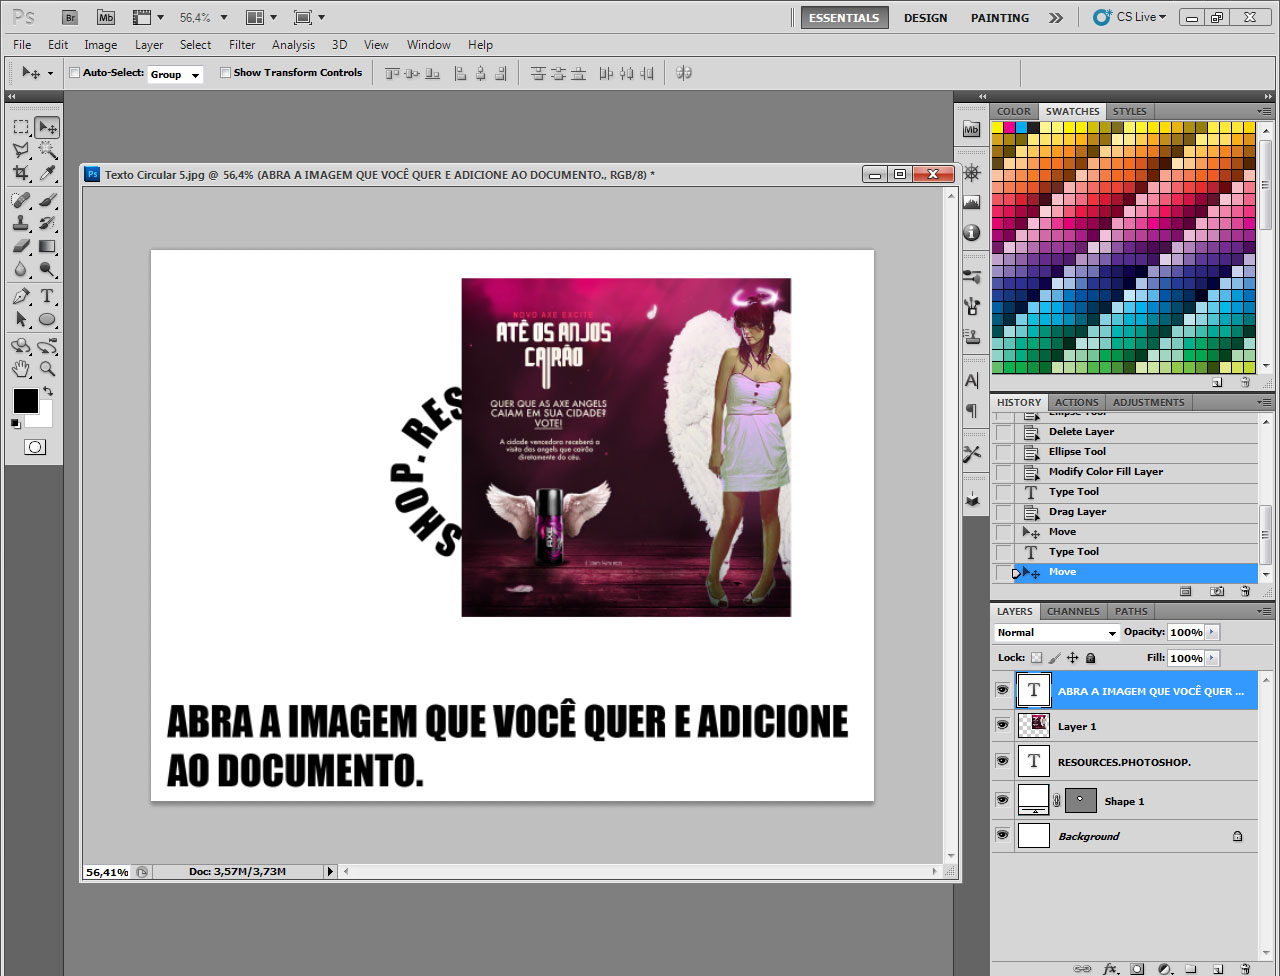Select the Zoom tool in toolbox
1280x976 pixels.
[47, 369]
